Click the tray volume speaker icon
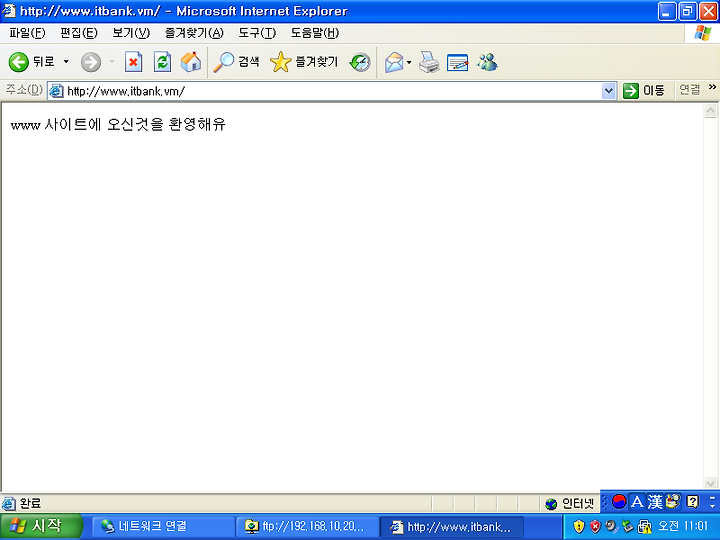Image resolution: width=720 pixels, height=540 pixels. (x=611, y=526)
